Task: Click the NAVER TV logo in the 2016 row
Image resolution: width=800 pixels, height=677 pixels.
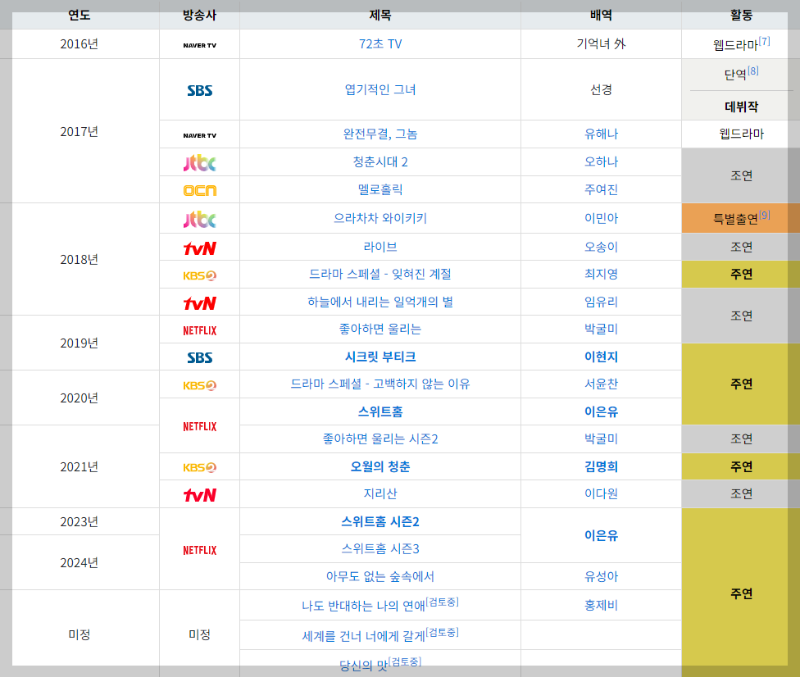Action: [x=199, y=45]
